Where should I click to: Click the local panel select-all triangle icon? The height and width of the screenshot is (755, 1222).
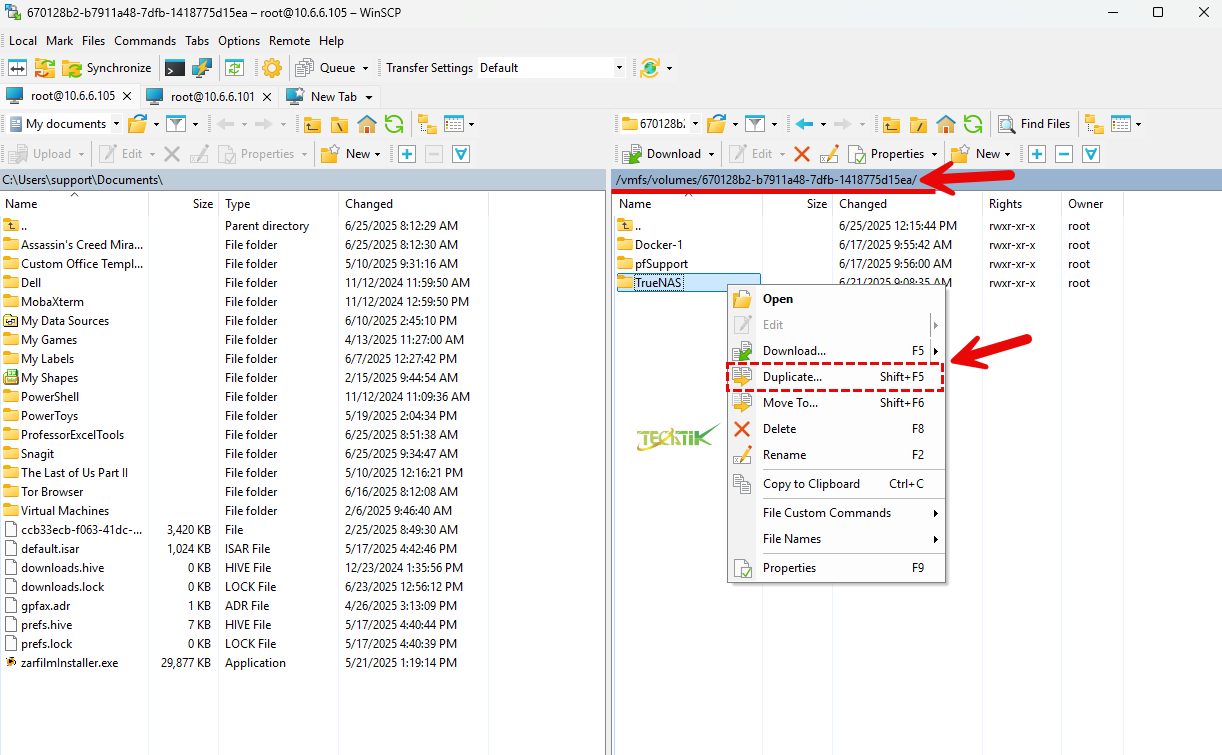click(x=460, y=154)
